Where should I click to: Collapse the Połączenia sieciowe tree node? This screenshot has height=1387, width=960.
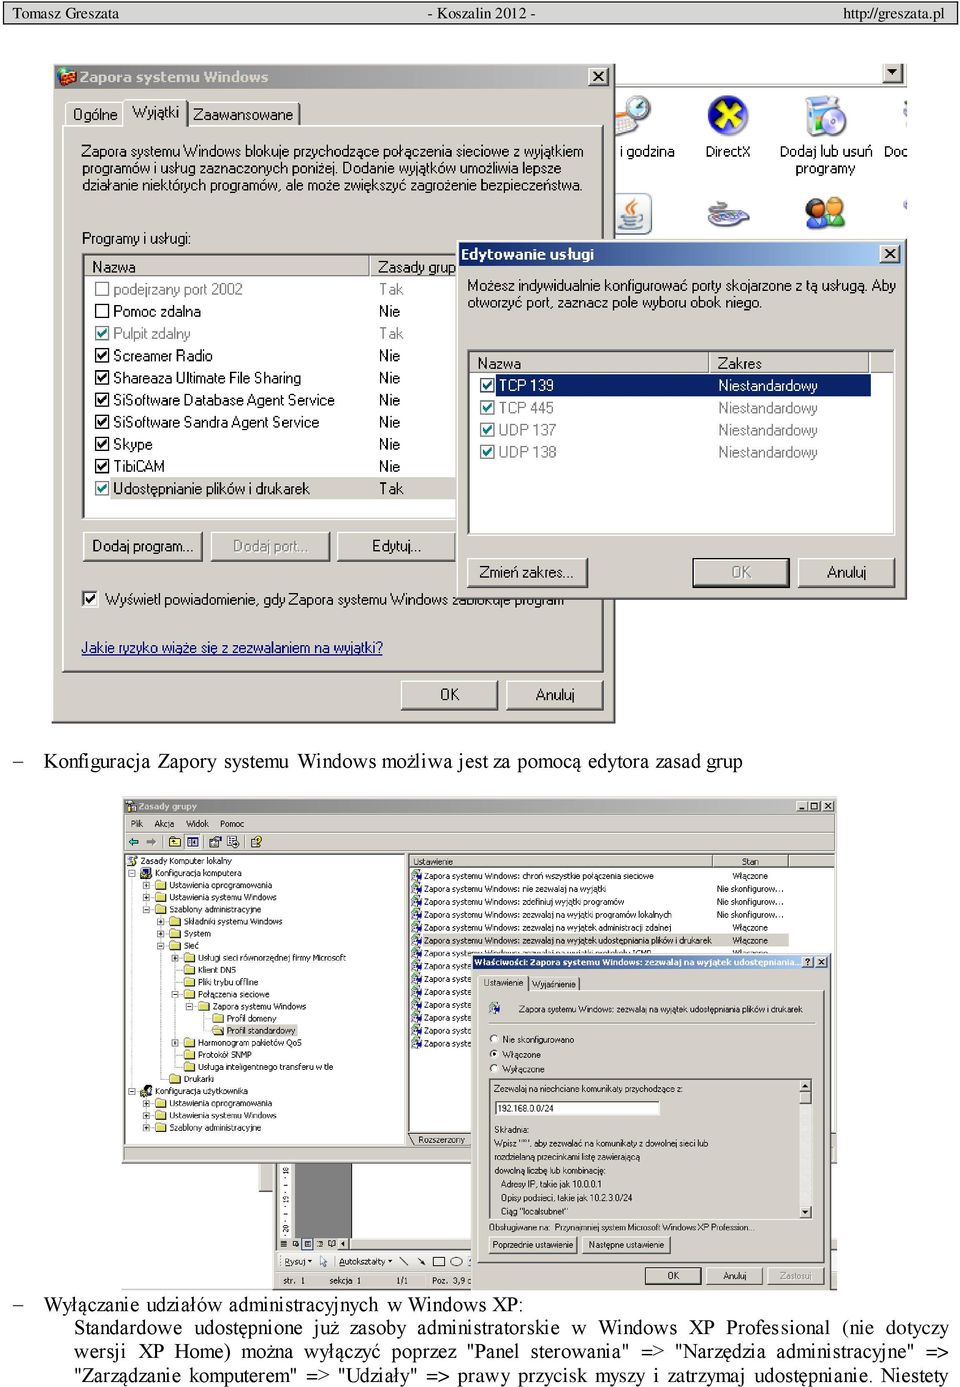[175, 994]
